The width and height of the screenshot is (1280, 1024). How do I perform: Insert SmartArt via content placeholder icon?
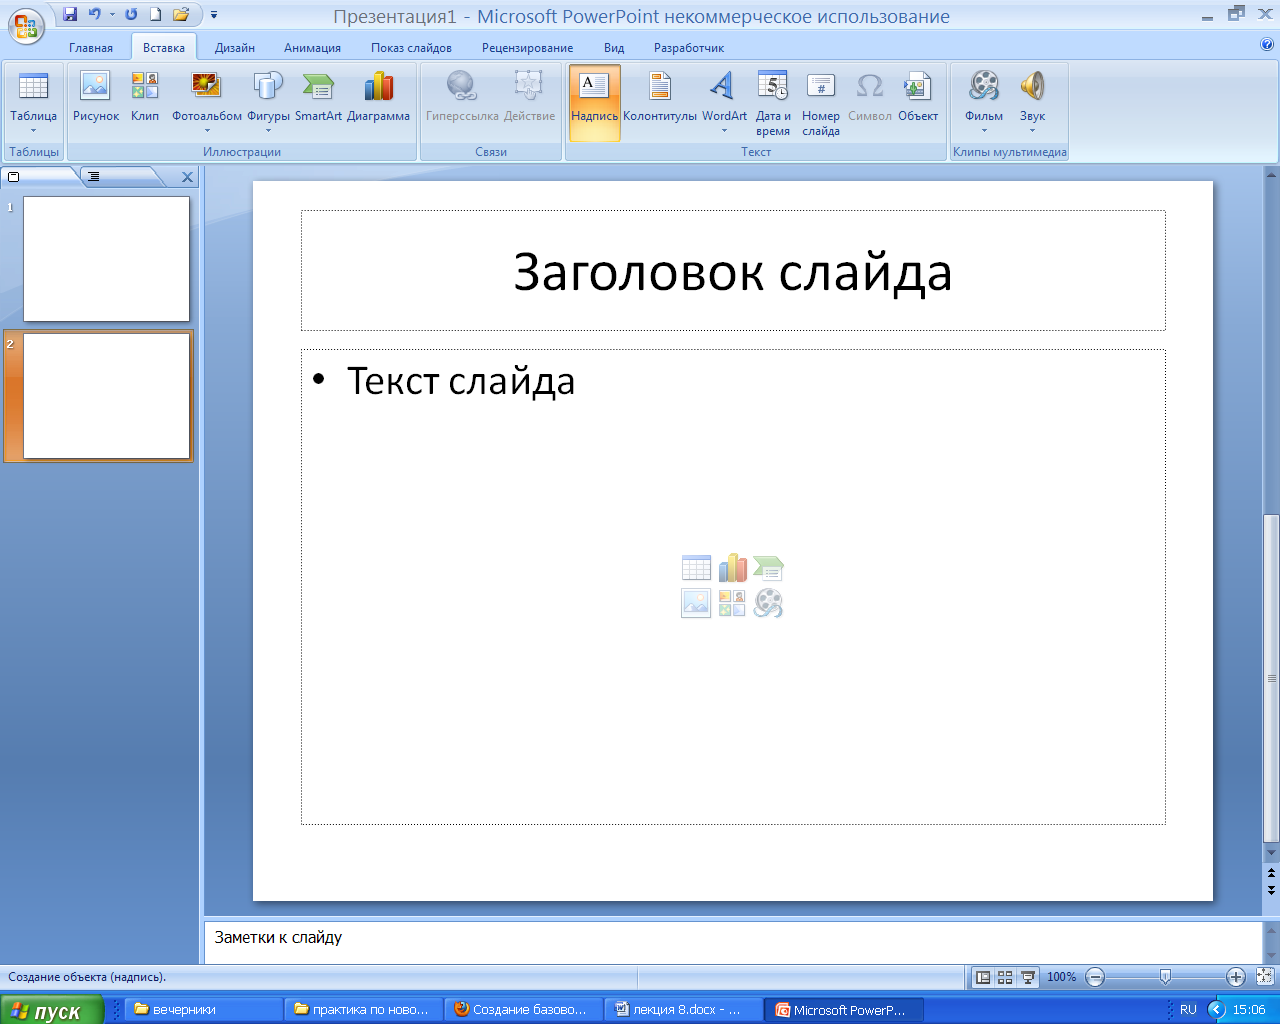point(768,568)
